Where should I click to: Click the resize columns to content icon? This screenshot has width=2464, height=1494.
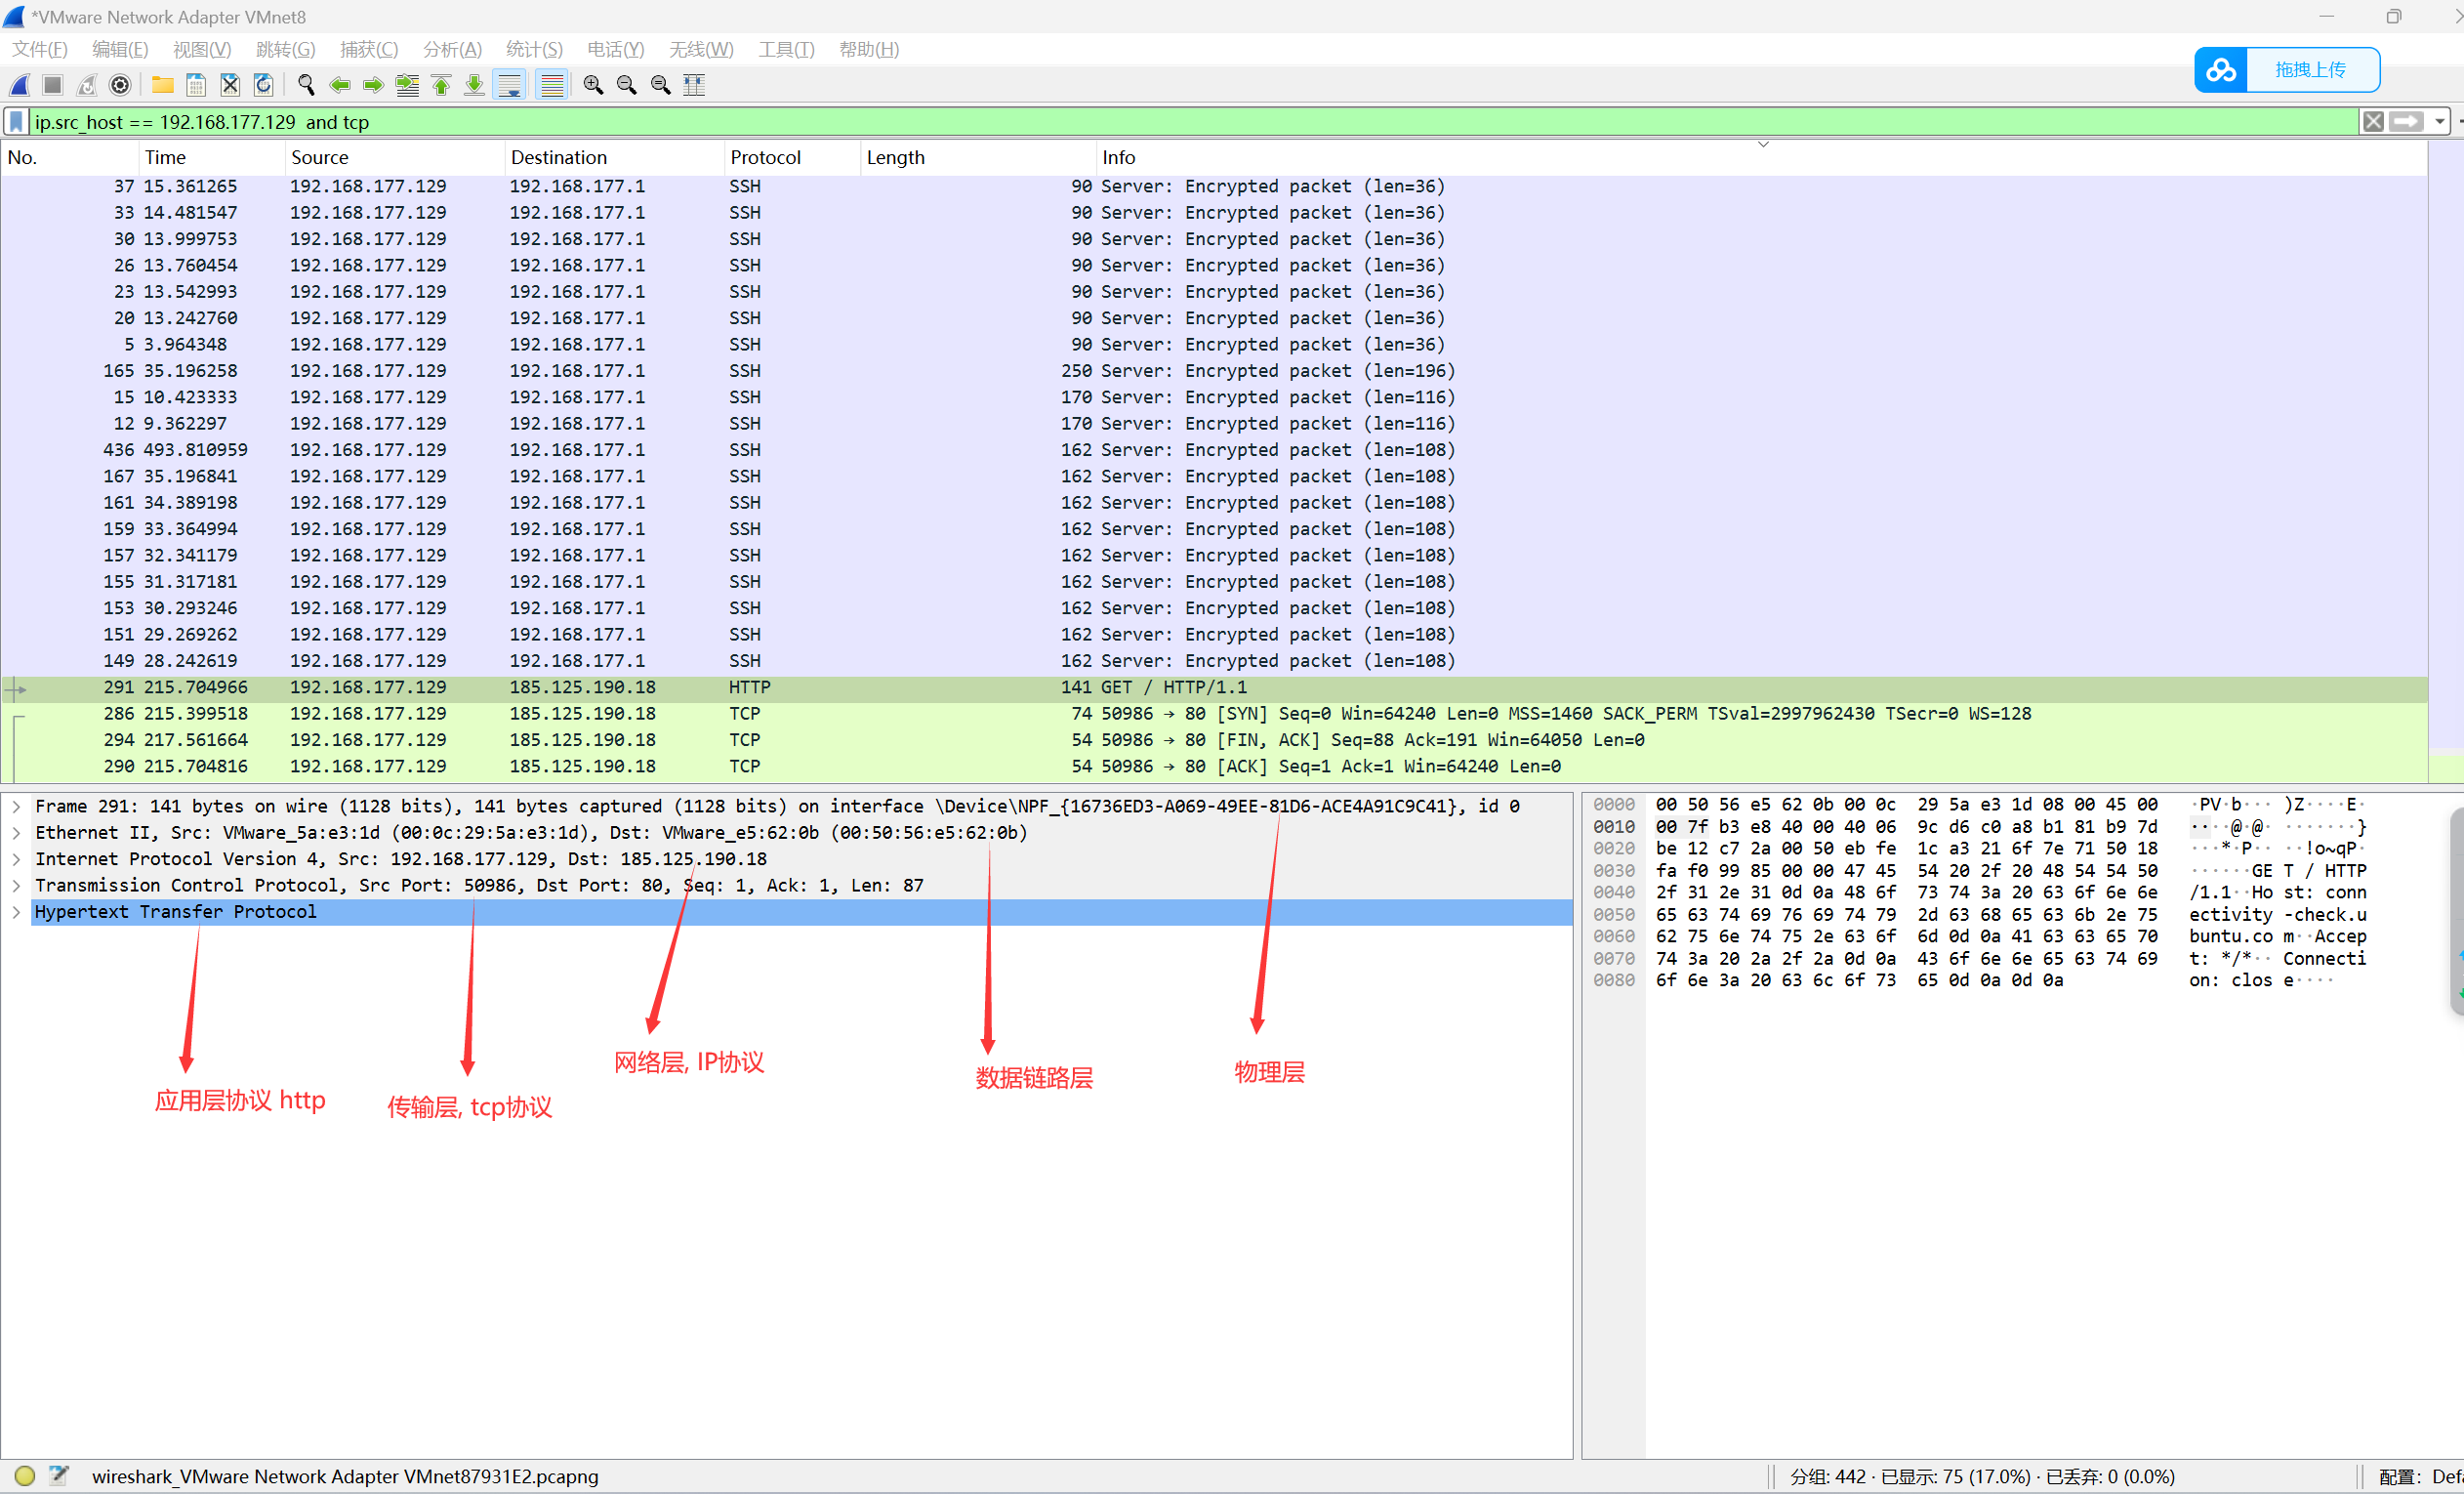tap(694, 85)
